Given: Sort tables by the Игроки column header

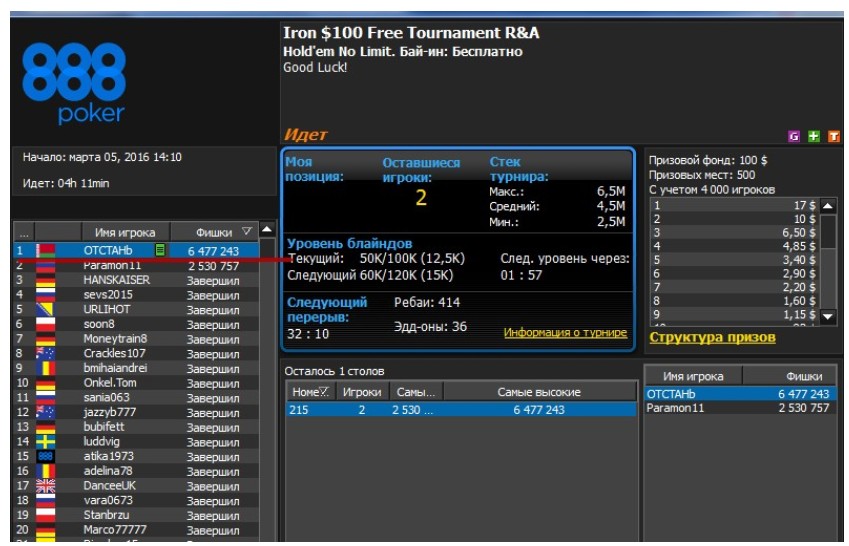Looking at the screenshot, I should (x=362, y=392).
